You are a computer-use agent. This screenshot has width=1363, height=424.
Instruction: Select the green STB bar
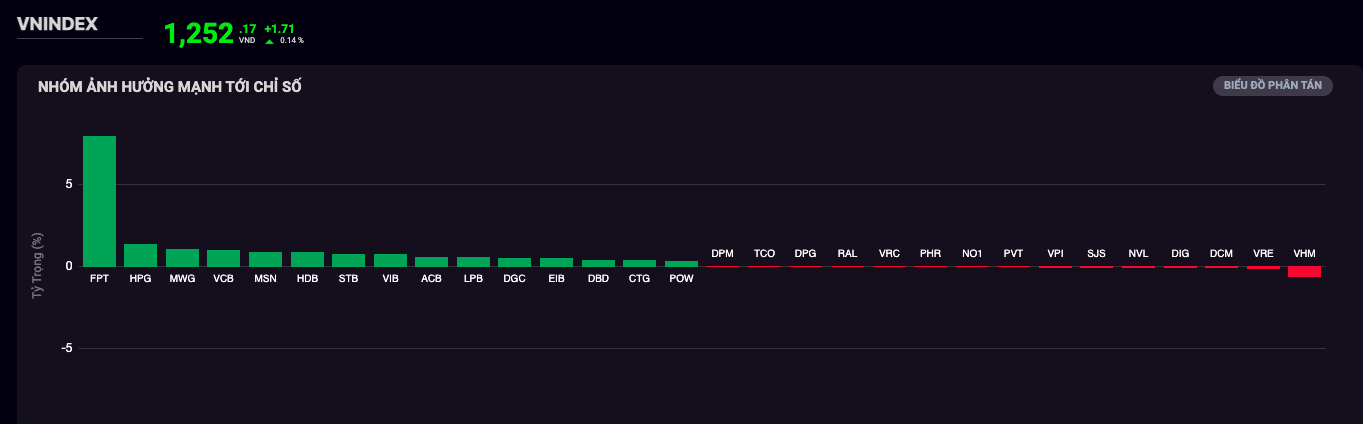coord(348,260)
